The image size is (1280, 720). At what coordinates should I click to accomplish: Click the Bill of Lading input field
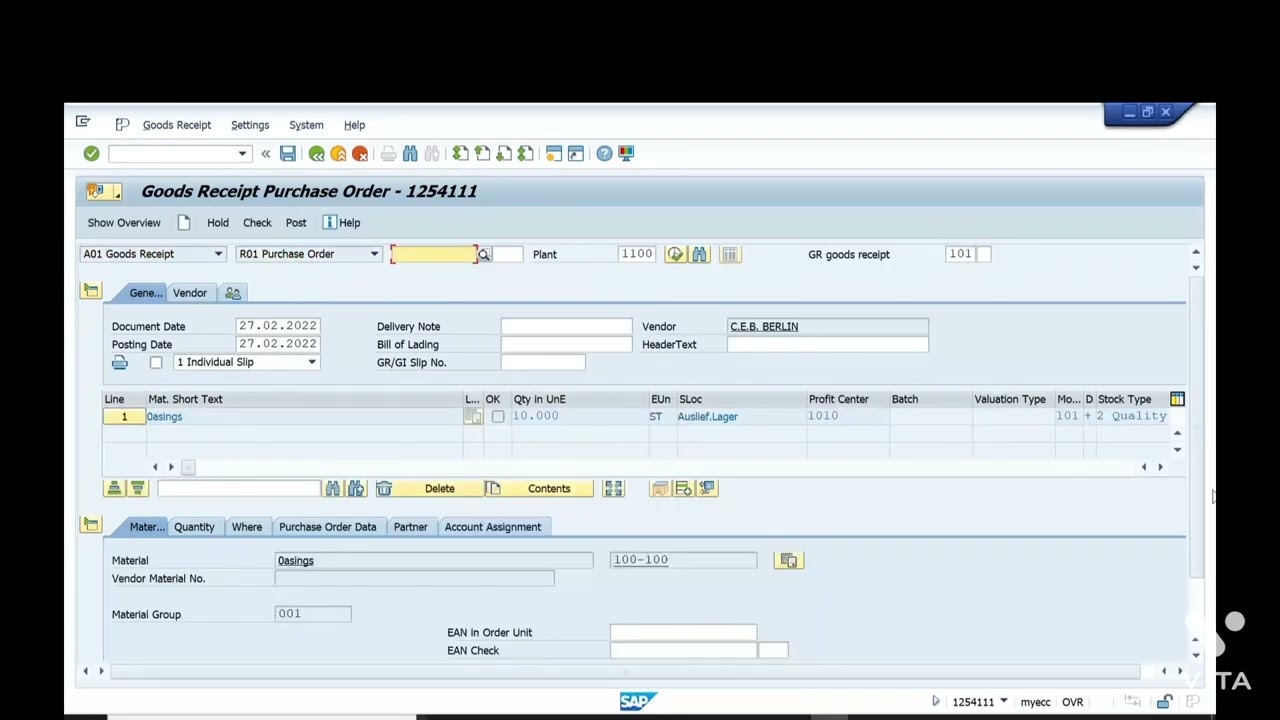coord(566,344)
